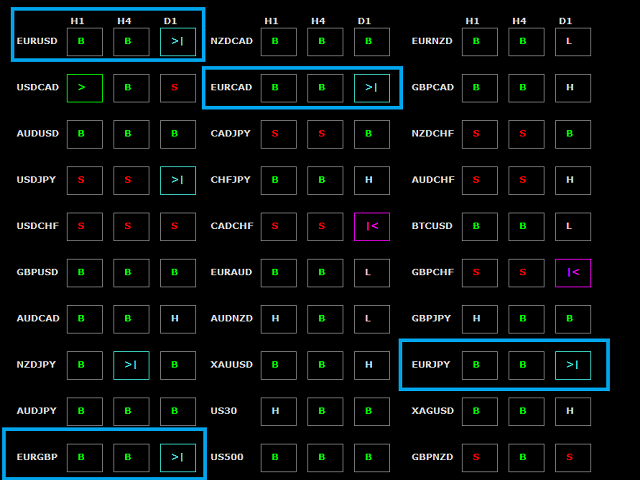
Task: Click the NZDCAD D1 B box
Action: (372, 42)
